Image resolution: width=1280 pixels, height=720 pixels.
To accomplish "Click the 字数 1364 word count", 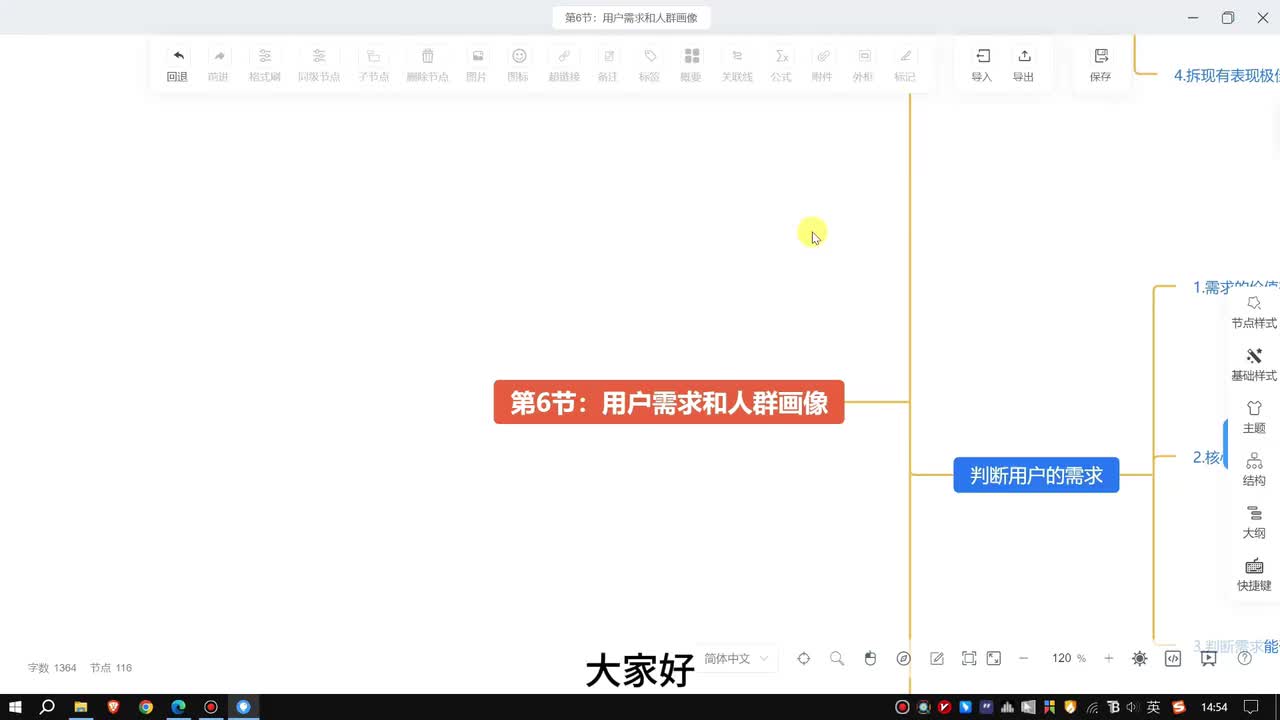I will (52, 667).
